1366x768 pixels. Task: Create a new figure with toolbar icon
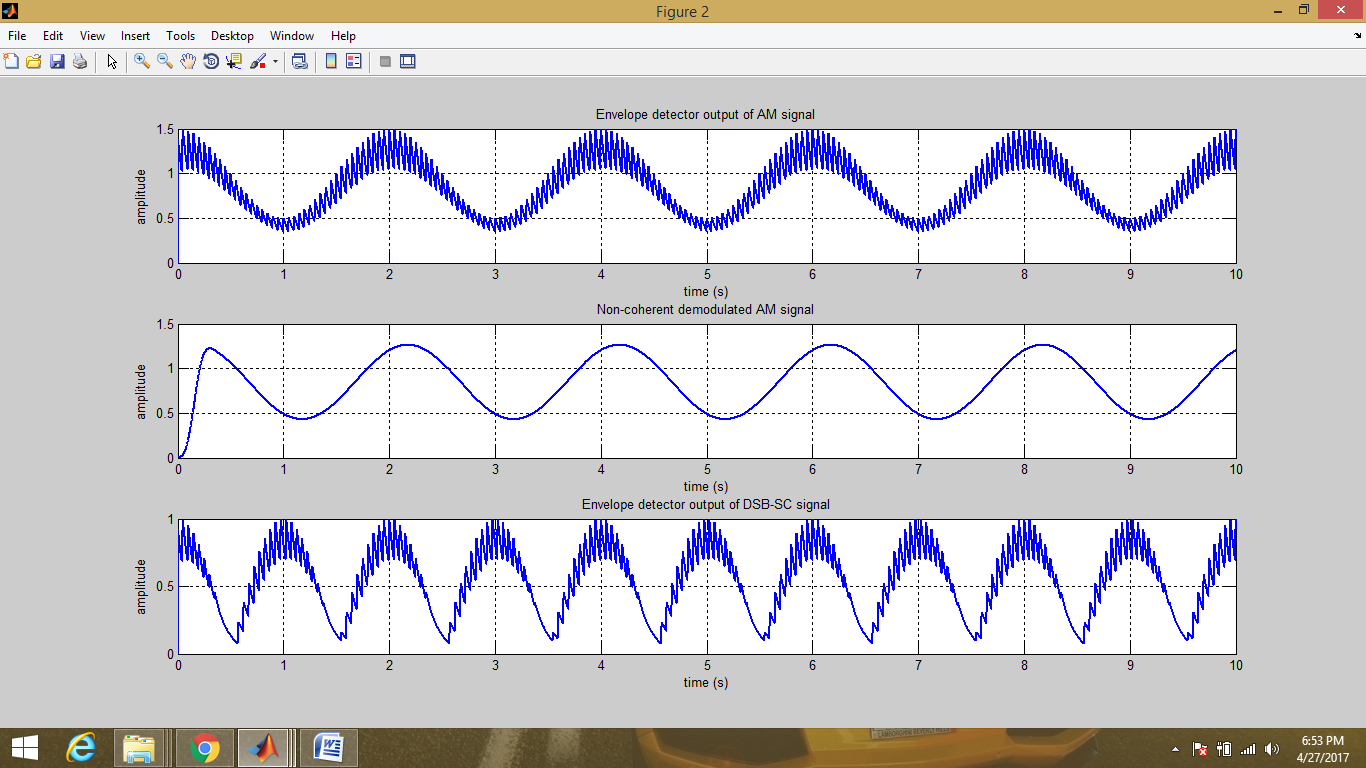point(11,61)
